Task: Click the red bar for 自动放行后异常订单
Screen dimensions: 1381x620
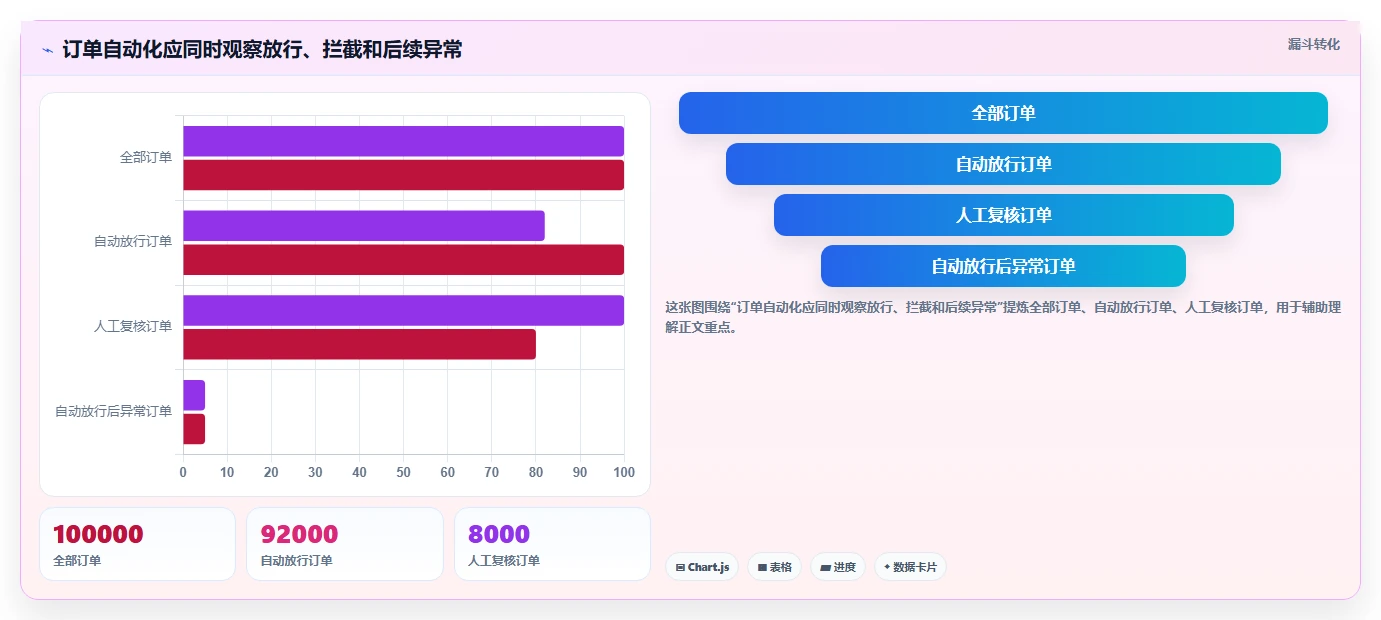Action: (194, 429)
